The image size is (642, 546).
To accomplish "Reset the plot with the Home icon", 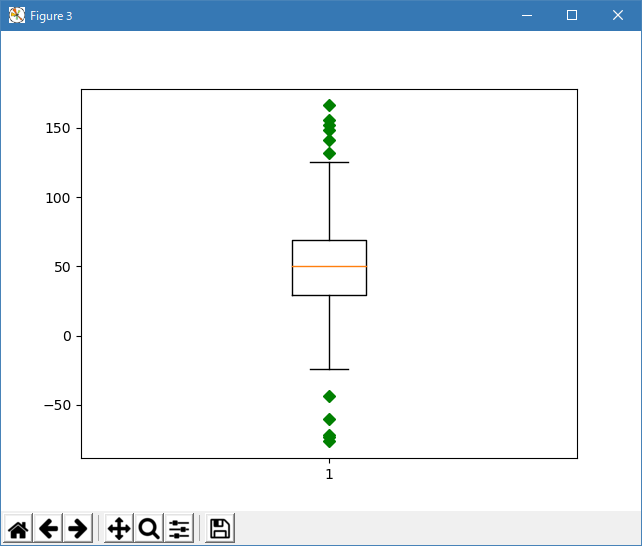I will click(18, 529).
